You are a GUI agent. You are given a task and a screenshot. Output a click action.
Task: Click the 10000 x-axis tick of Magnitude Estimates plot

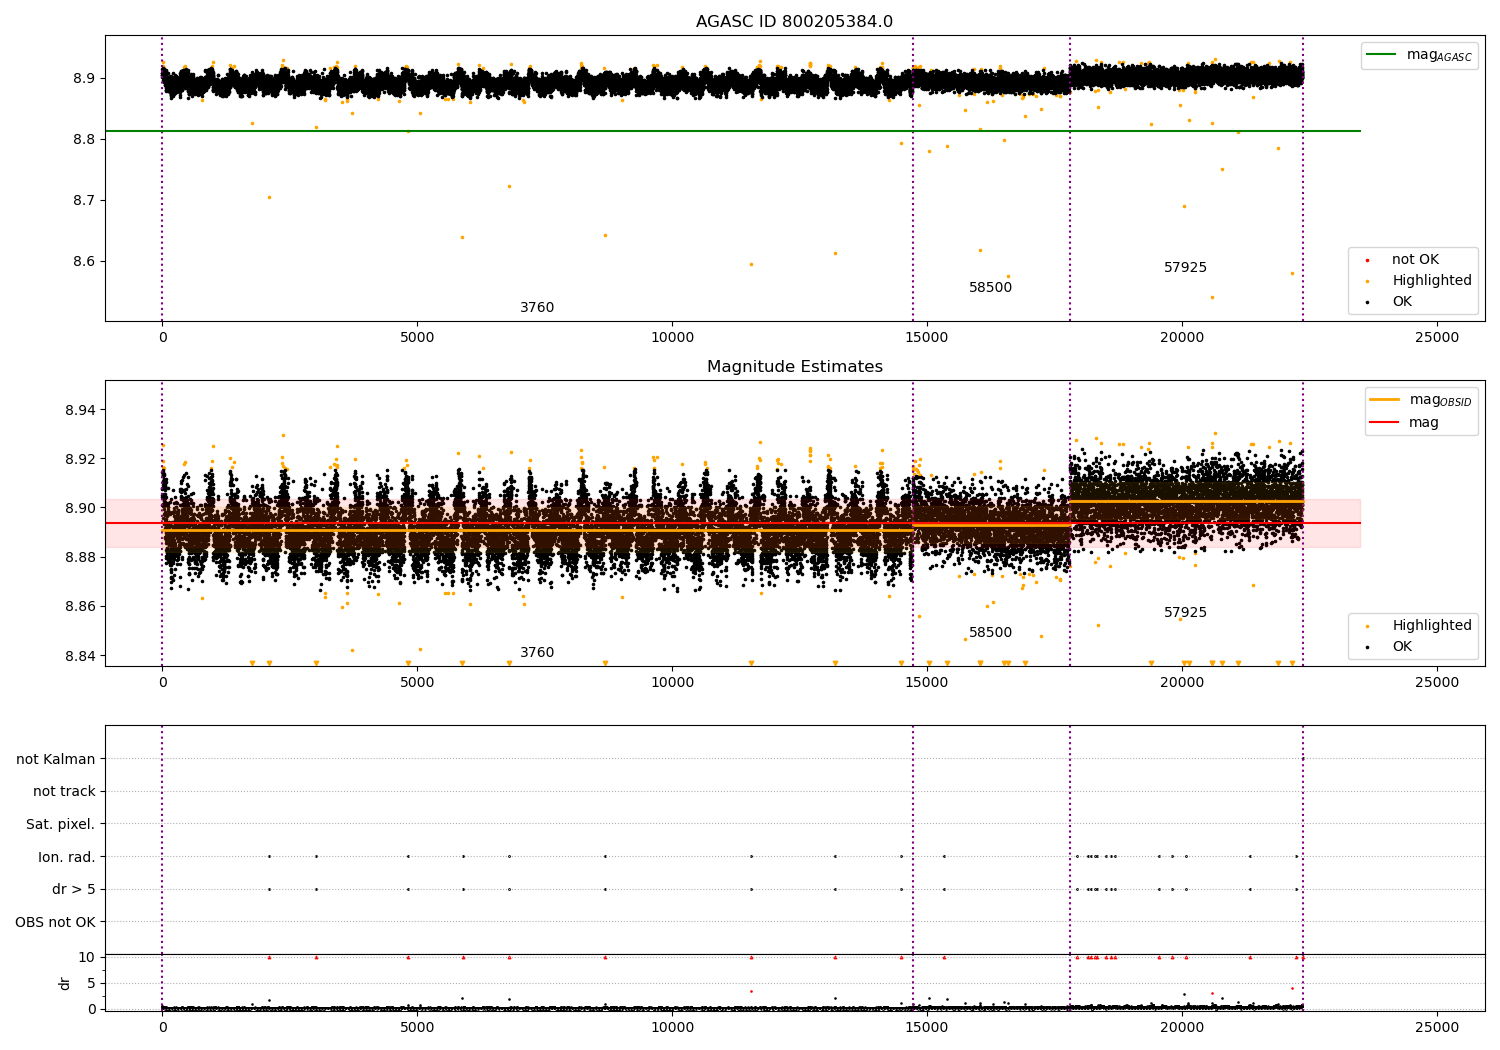click(x=672, y=683)
